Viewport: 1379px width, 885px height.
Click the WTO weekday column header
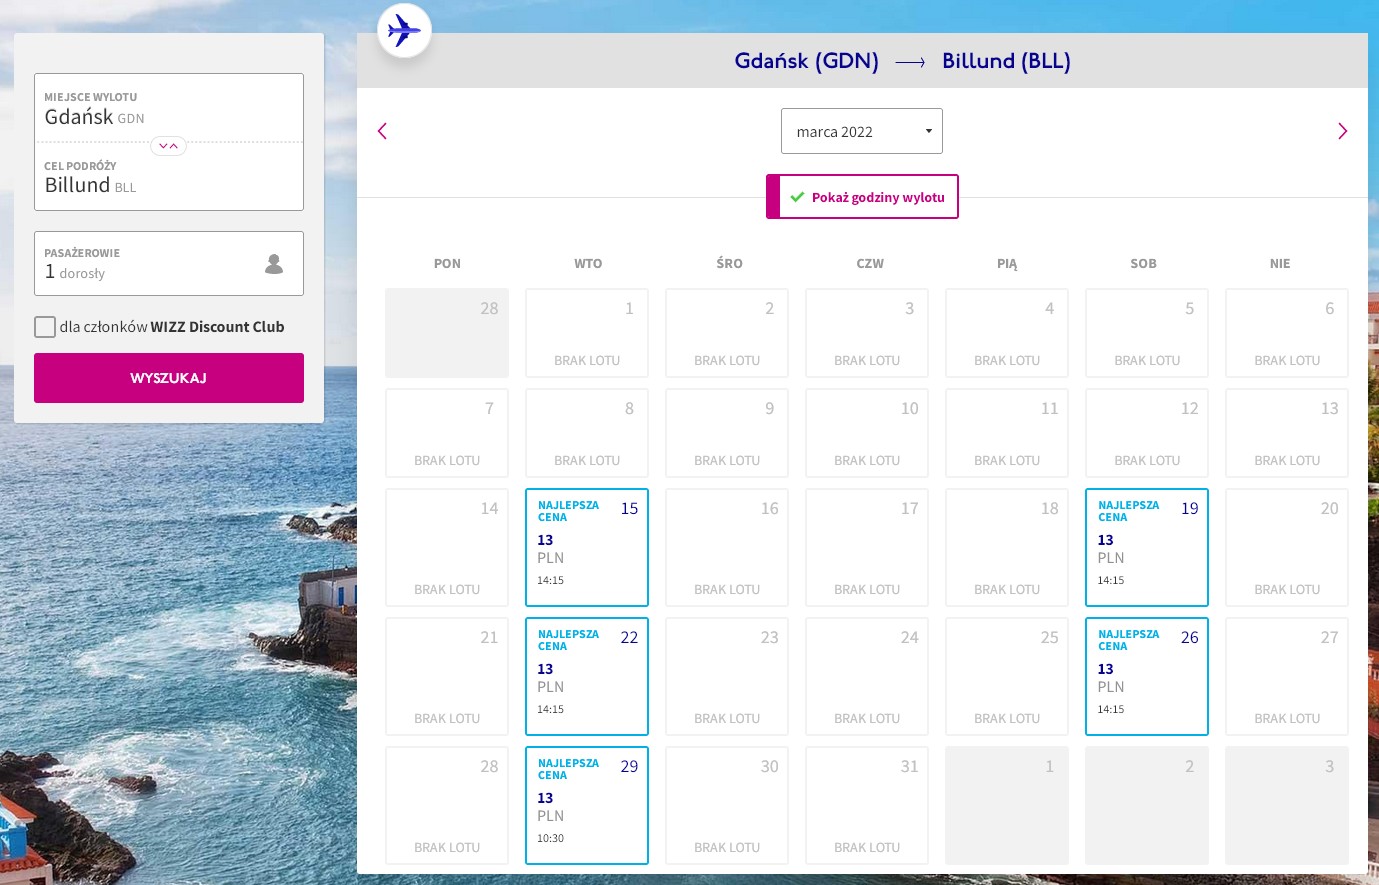(x=588, y=264)
